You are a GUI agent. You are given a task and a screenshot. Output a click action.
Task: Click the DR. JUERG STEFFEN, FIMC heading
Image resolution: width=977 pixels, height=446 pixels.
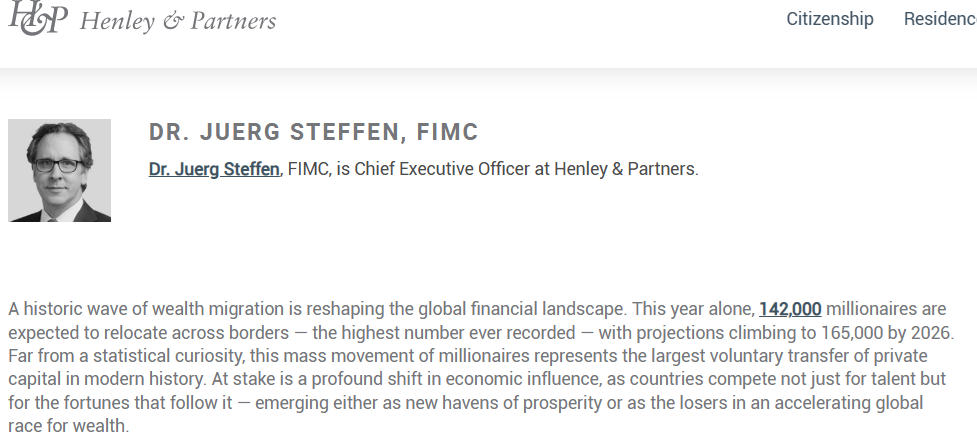pos(313,132)
